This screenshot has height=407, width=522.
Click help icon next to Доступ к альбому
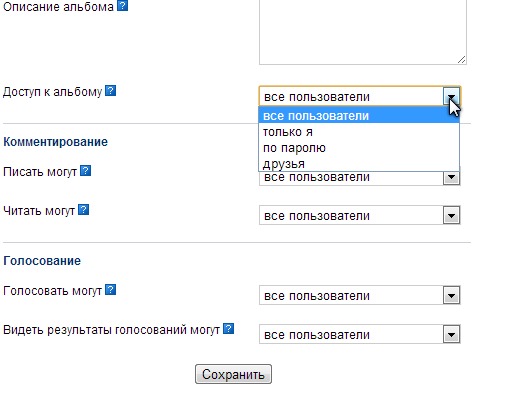111,91
